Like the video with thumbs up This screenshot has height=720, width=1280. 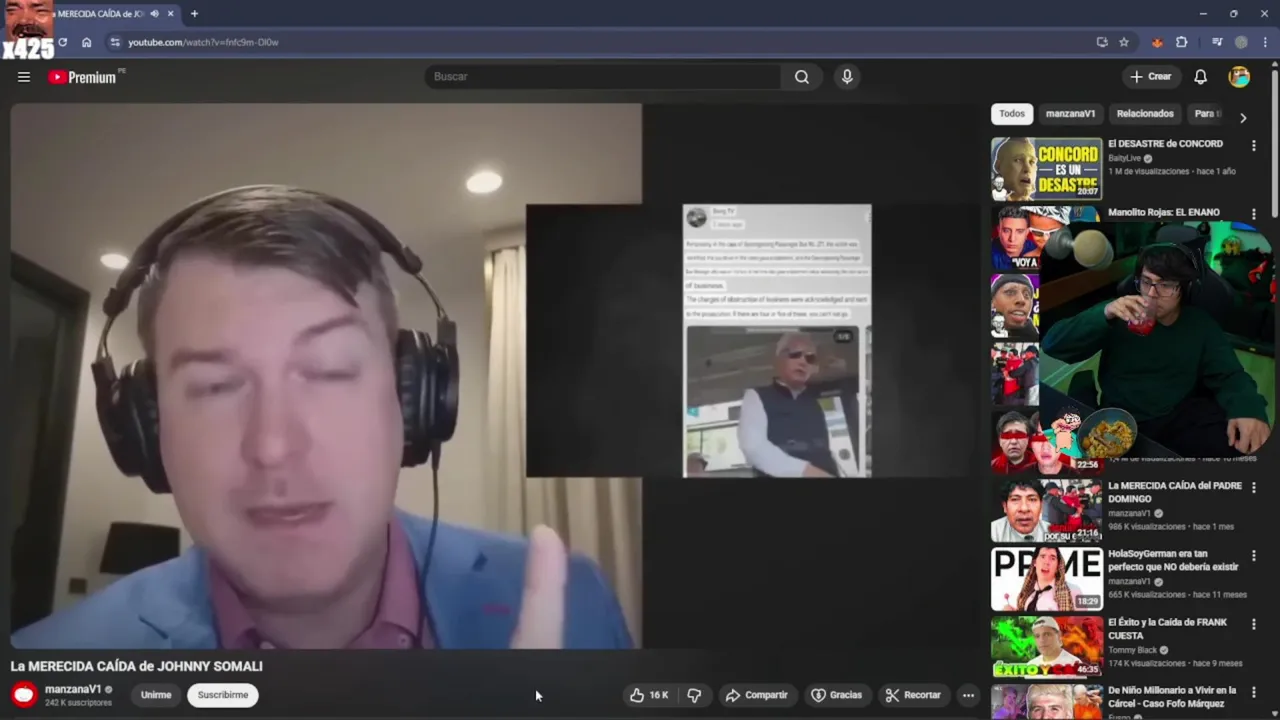pos(648,695)
